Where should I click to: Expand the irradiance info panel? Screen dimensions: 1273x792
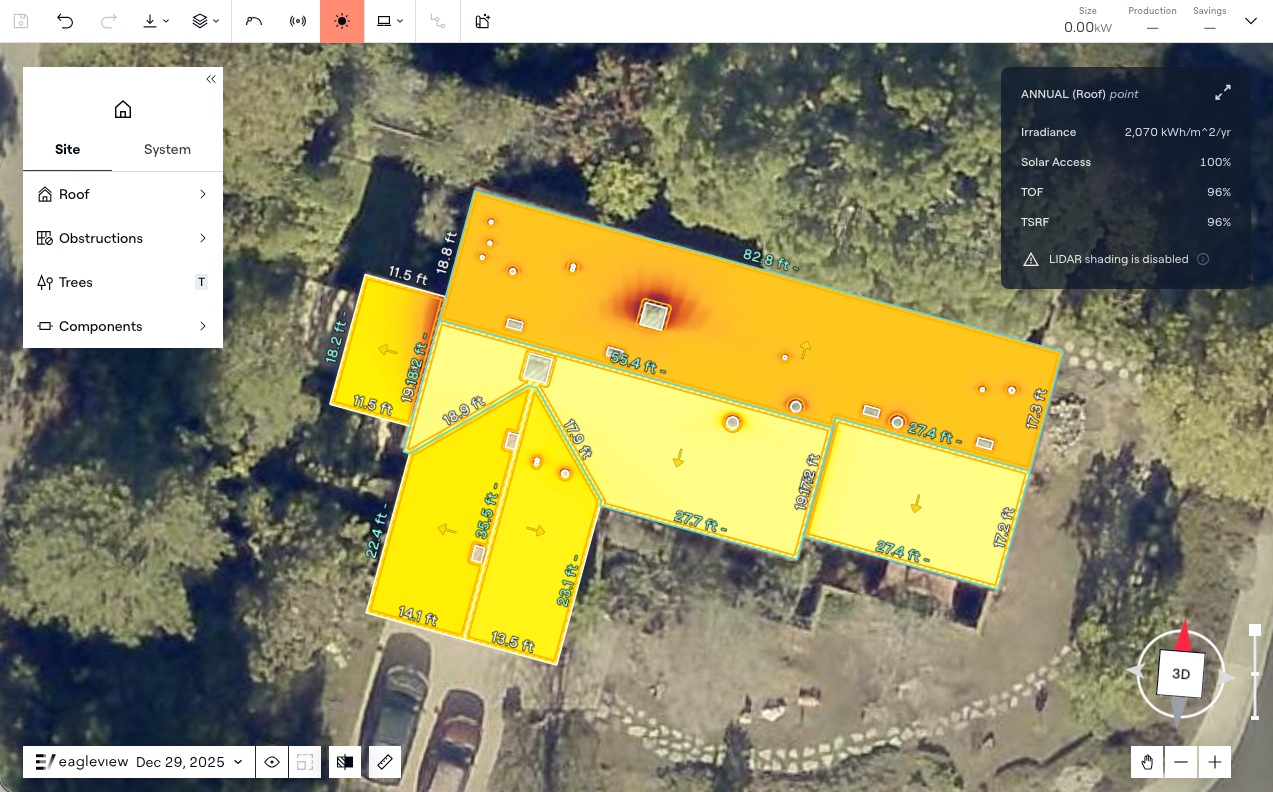tap(1222, 93)
